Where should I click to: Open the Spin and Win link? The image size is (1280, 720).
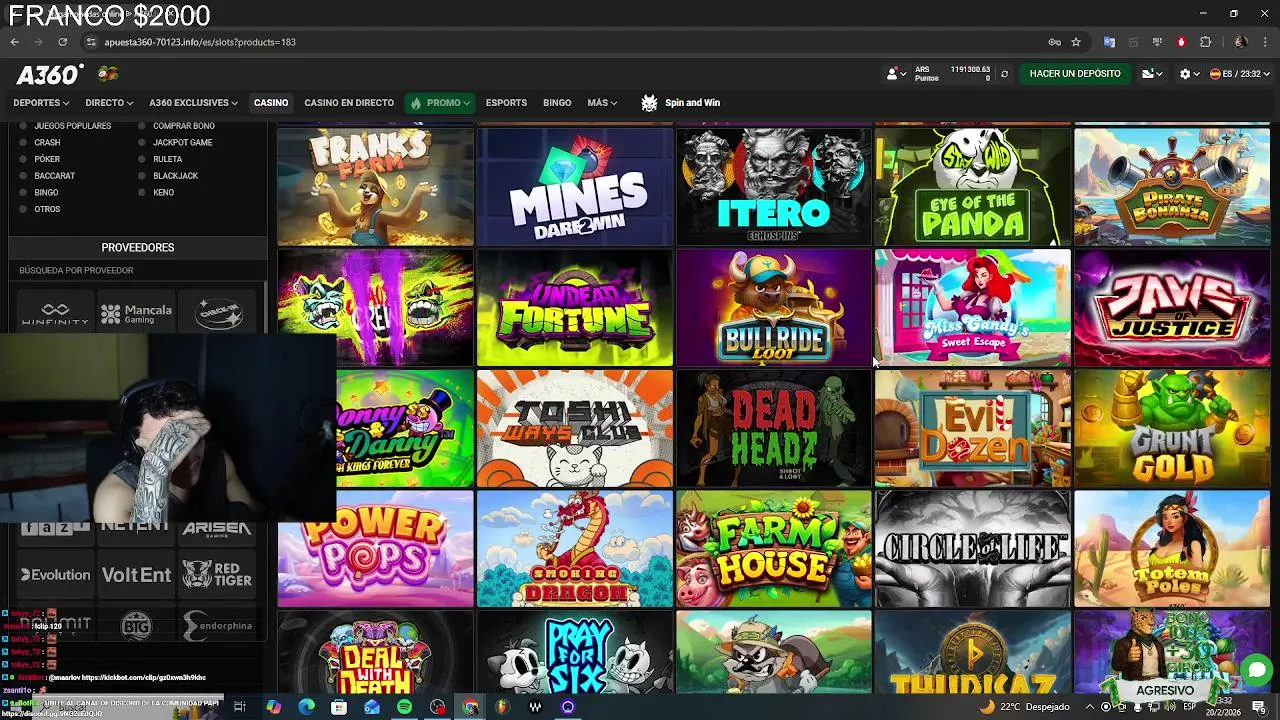[692, 103]
